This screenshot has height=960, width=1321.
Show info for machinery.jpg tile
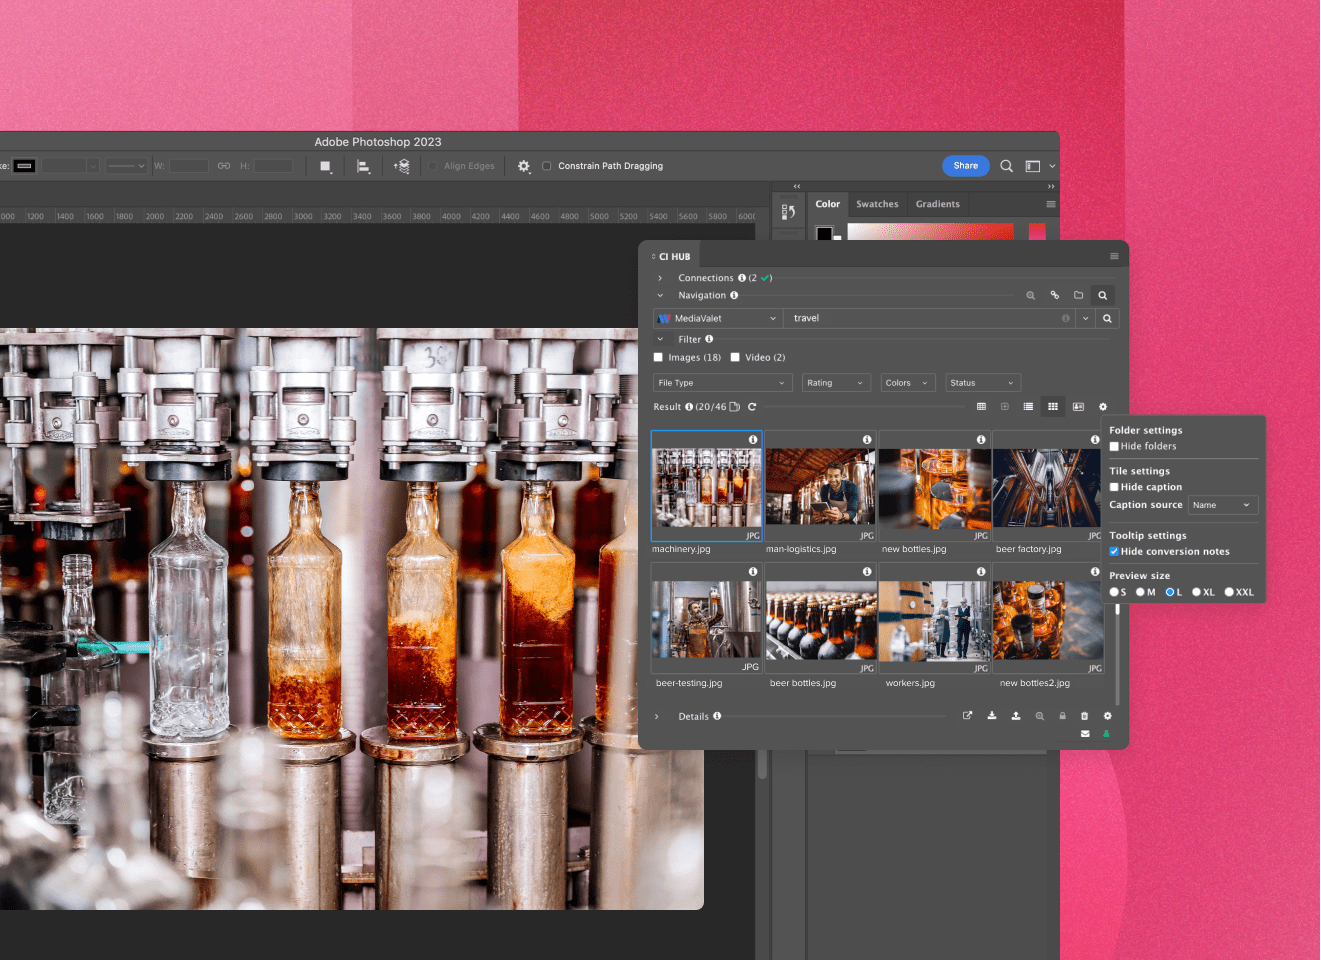point(753,440)
